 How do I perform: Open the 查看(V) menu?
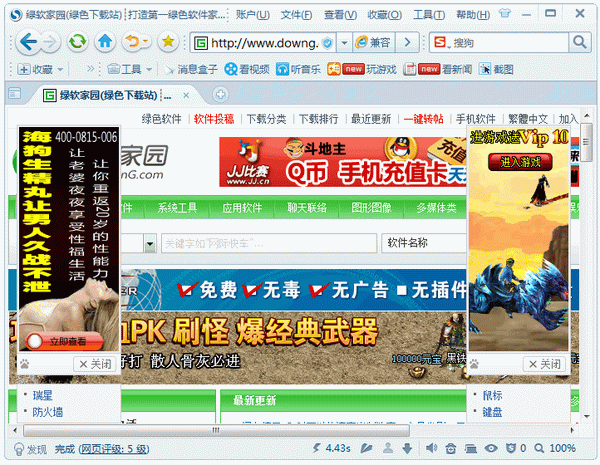pos(340,15)
